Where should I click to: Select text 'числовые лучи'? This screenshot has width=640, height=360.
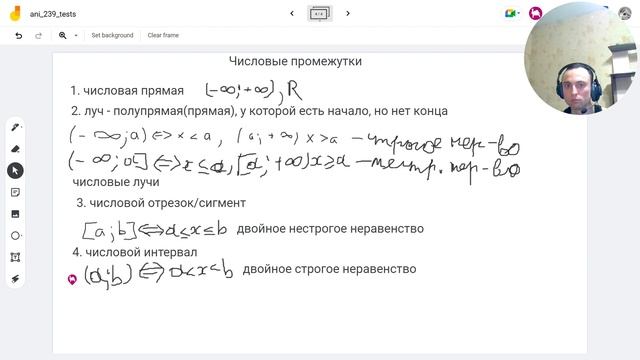coord(116,182)
